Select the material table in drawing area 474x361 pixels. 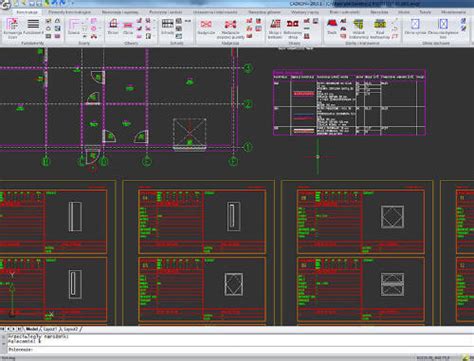(349, 103)
